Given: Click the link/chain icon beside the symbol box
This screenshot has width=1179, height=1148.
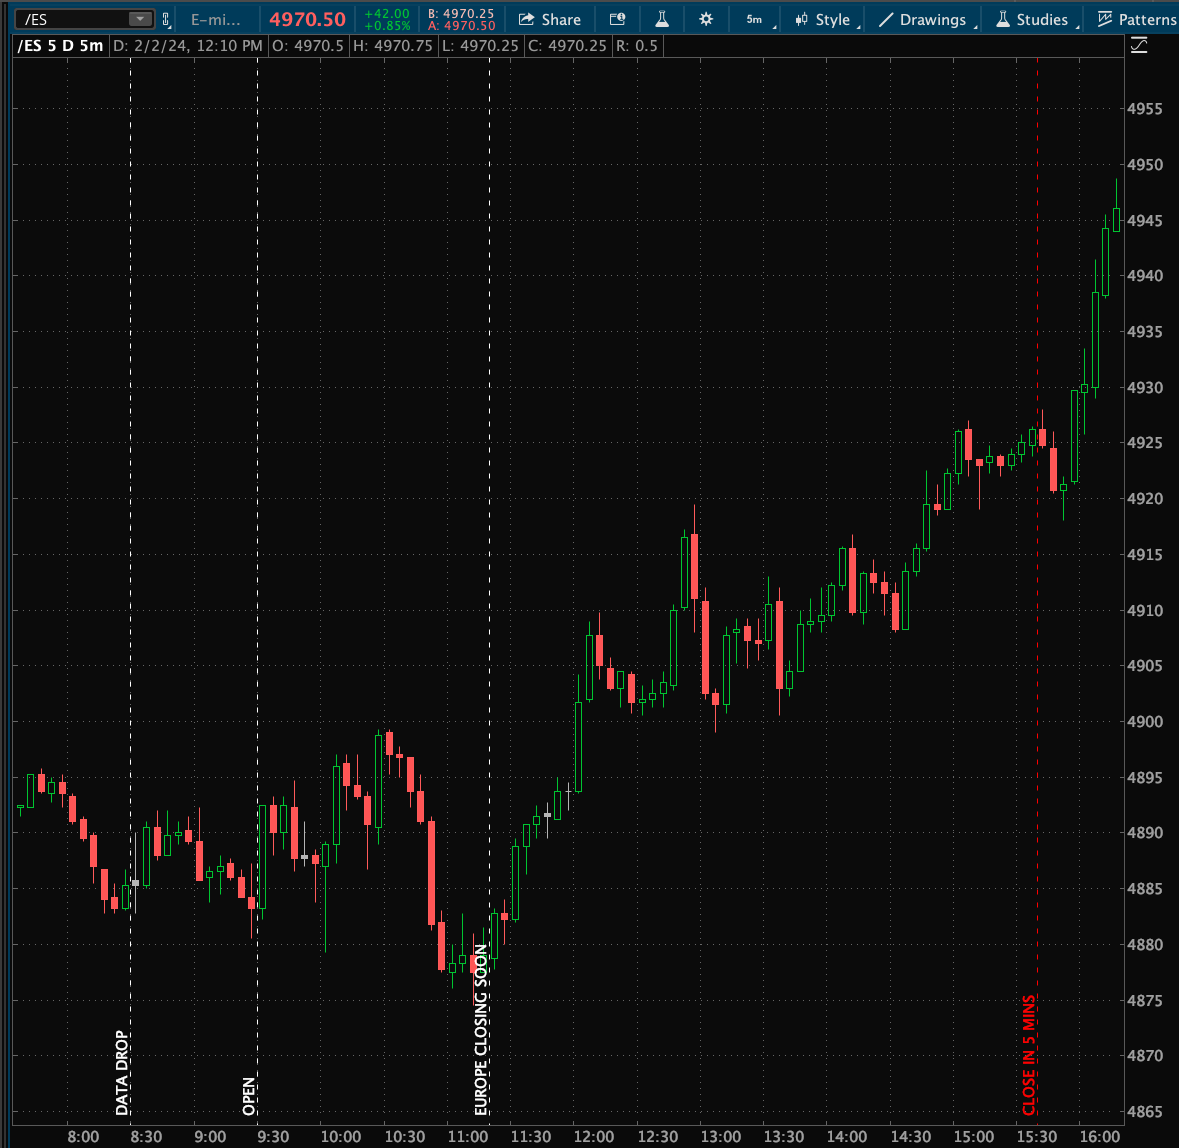Looking at the screenshot, I should pos(164,19).
